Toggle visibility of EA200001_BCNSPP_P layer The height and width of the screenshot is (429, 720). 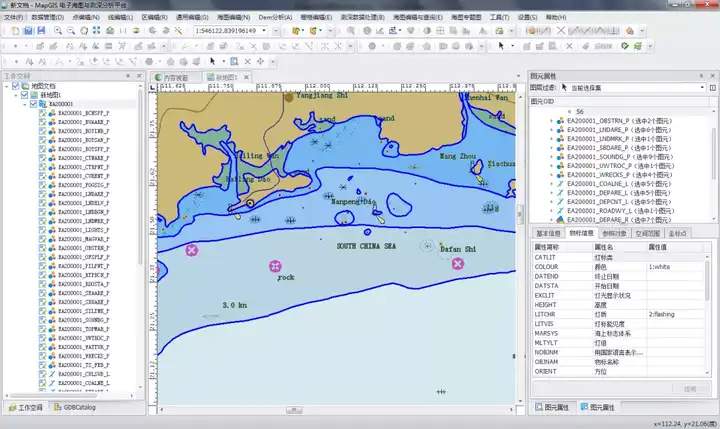(x=42, y=113)
